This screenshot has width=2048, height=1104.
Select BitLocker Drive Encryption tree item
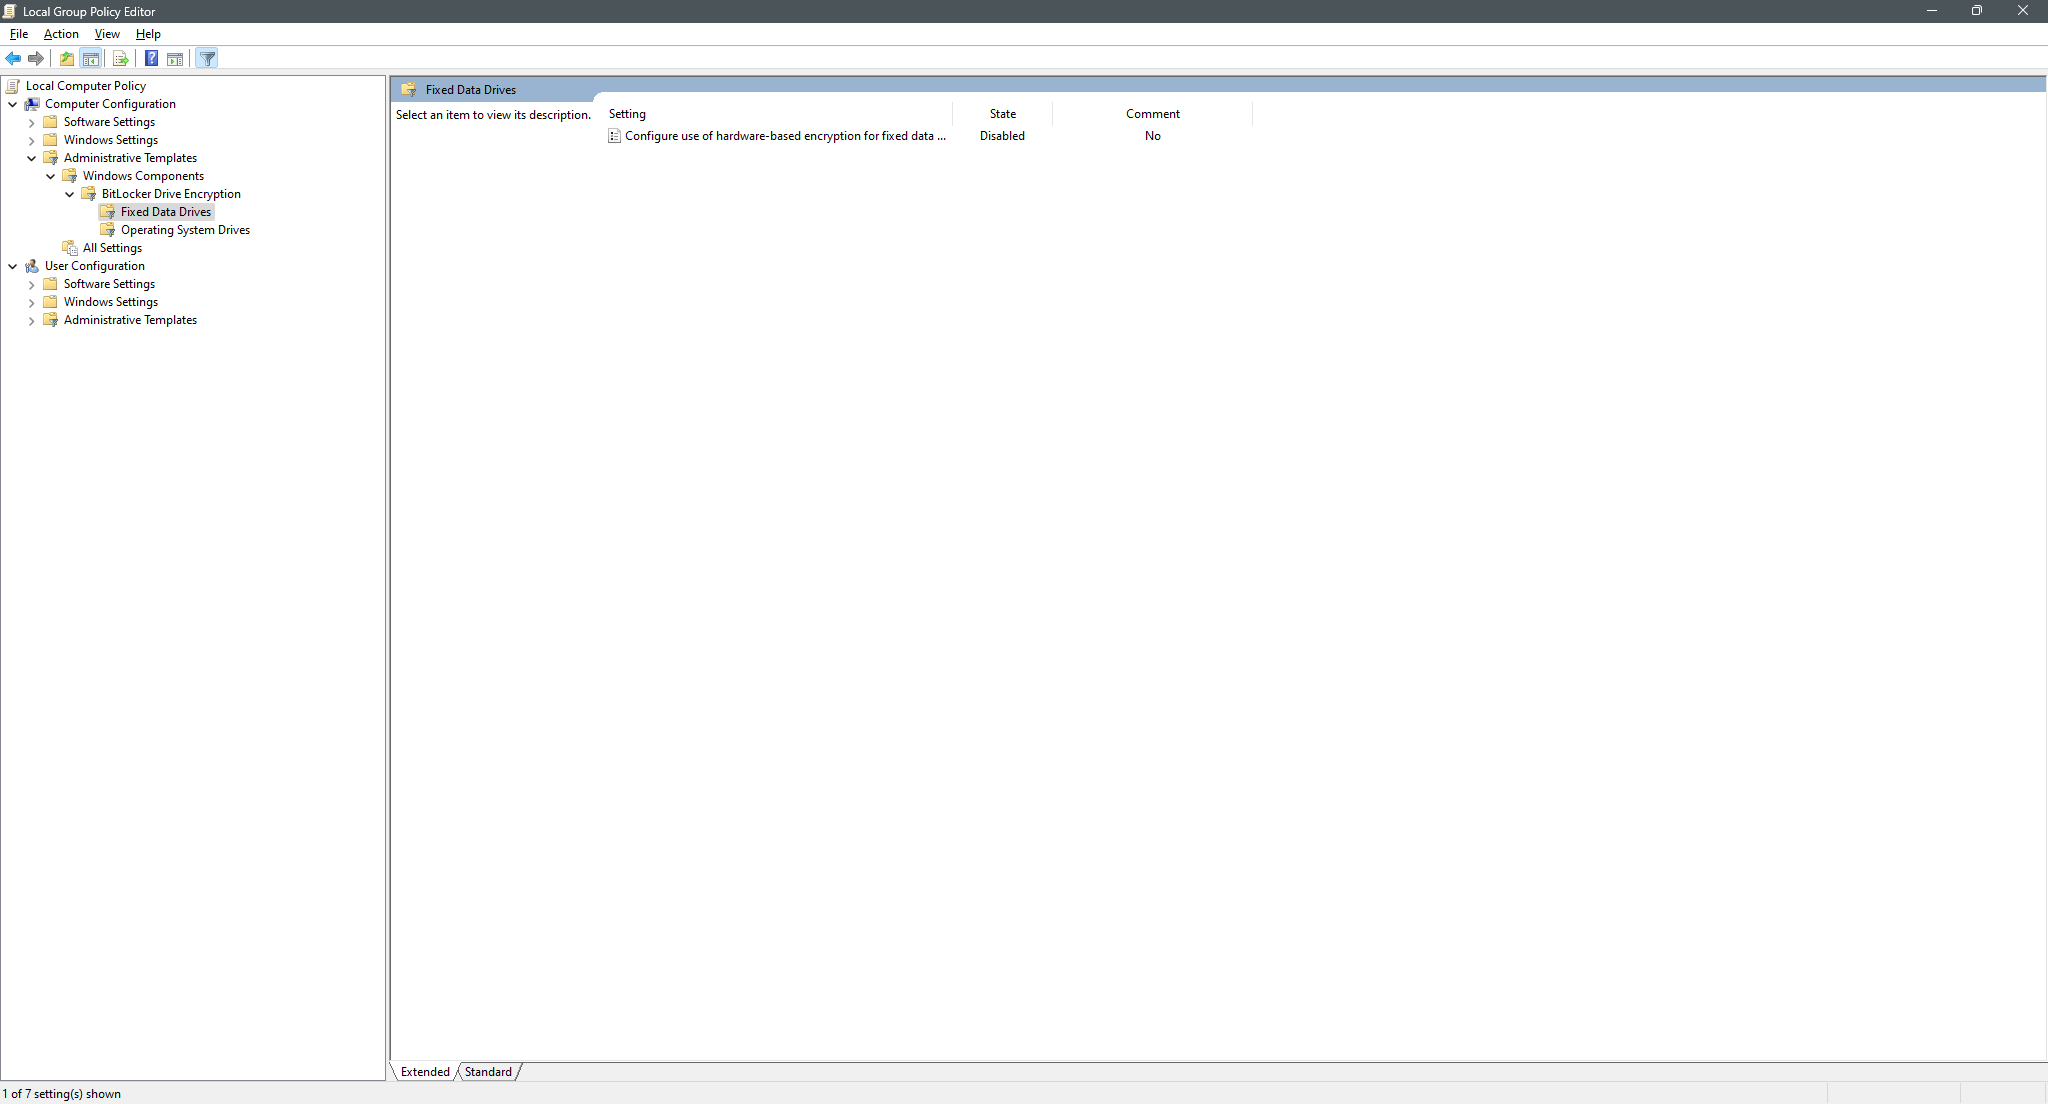(171, 194)
